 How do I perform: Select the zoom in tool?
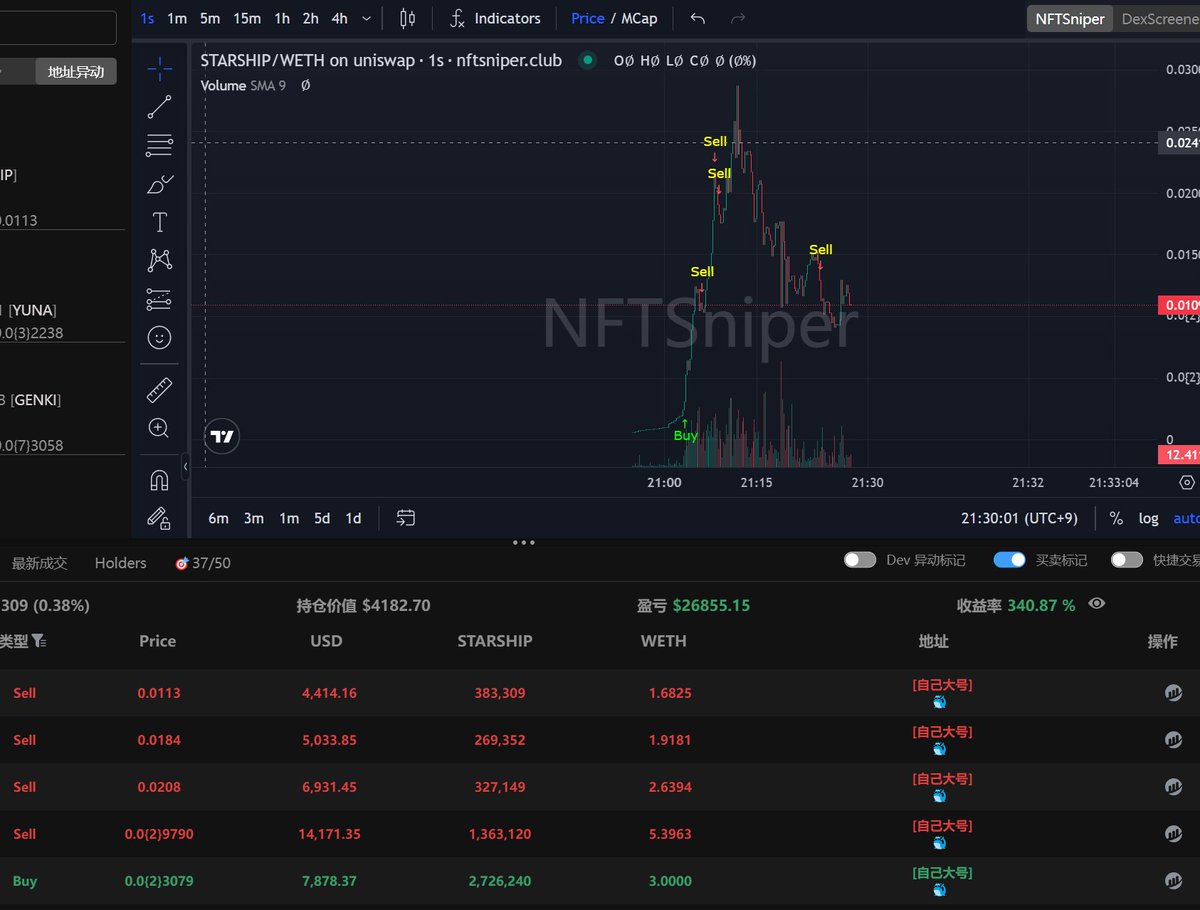159,428
